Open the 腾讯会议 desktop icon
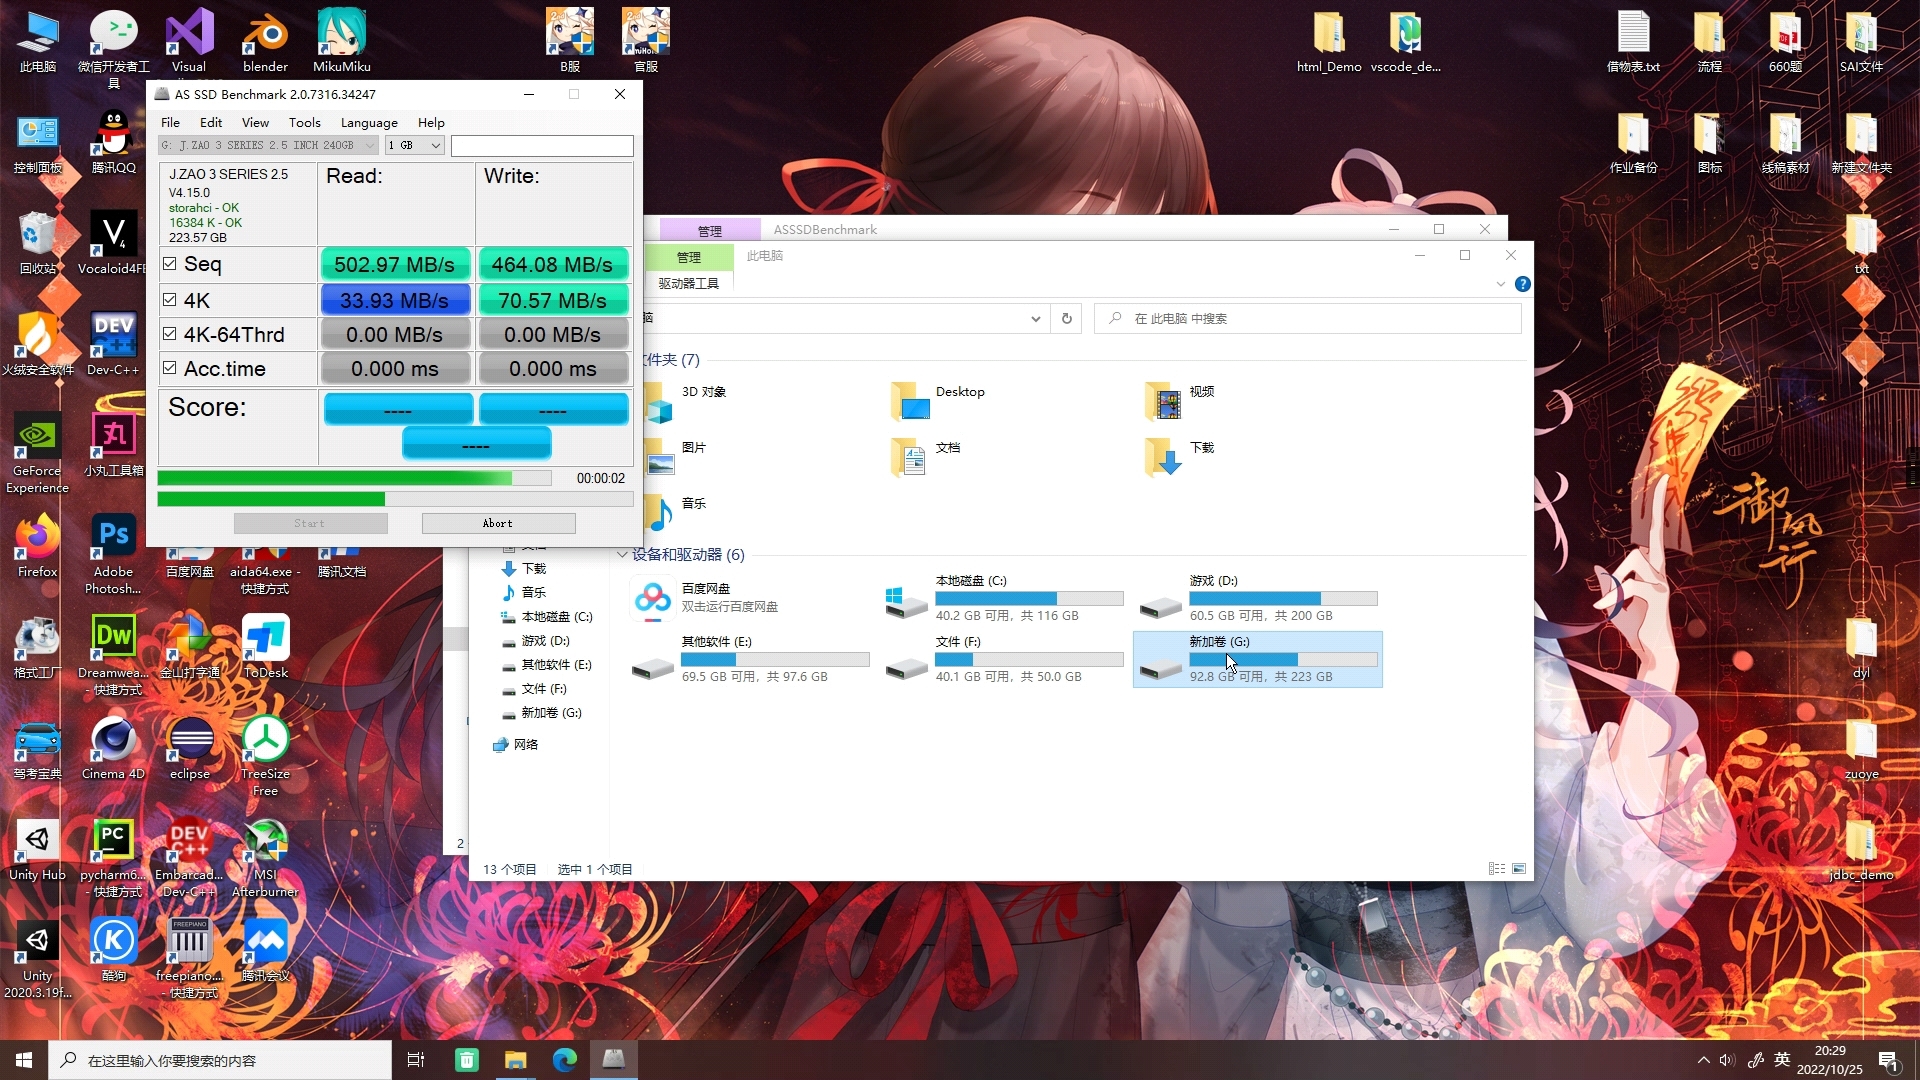The width and height of the screenshot is (1920, 1080). (x=265, y=950)
